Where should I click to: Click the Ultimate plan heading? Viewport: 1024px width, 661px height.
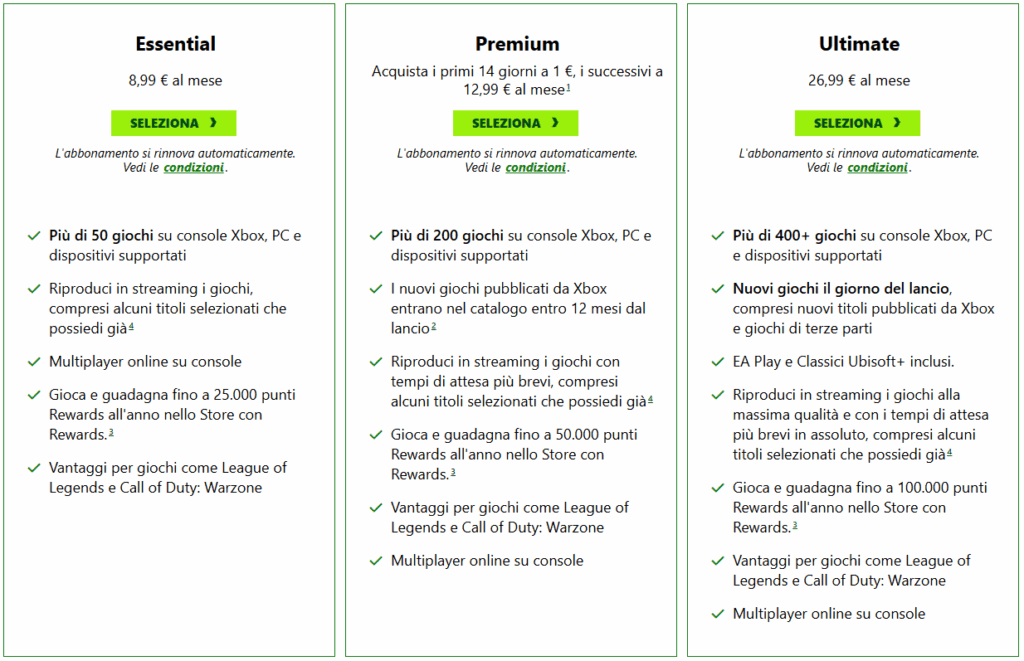coord(857,44)
